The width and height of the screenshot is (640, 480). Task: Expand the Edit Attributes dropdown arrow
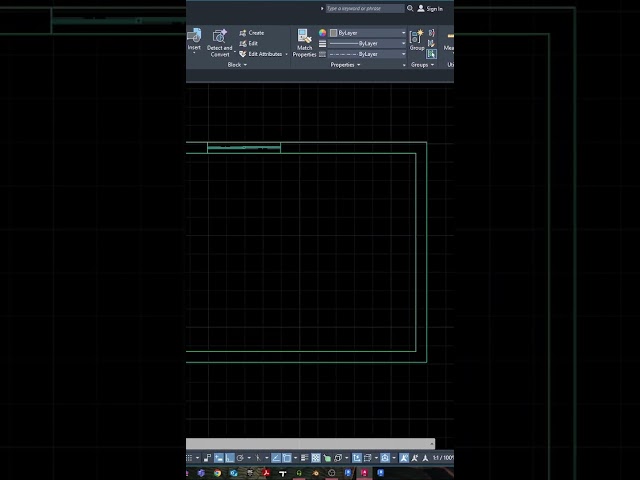pyautogui.click(x=287, y=54)
